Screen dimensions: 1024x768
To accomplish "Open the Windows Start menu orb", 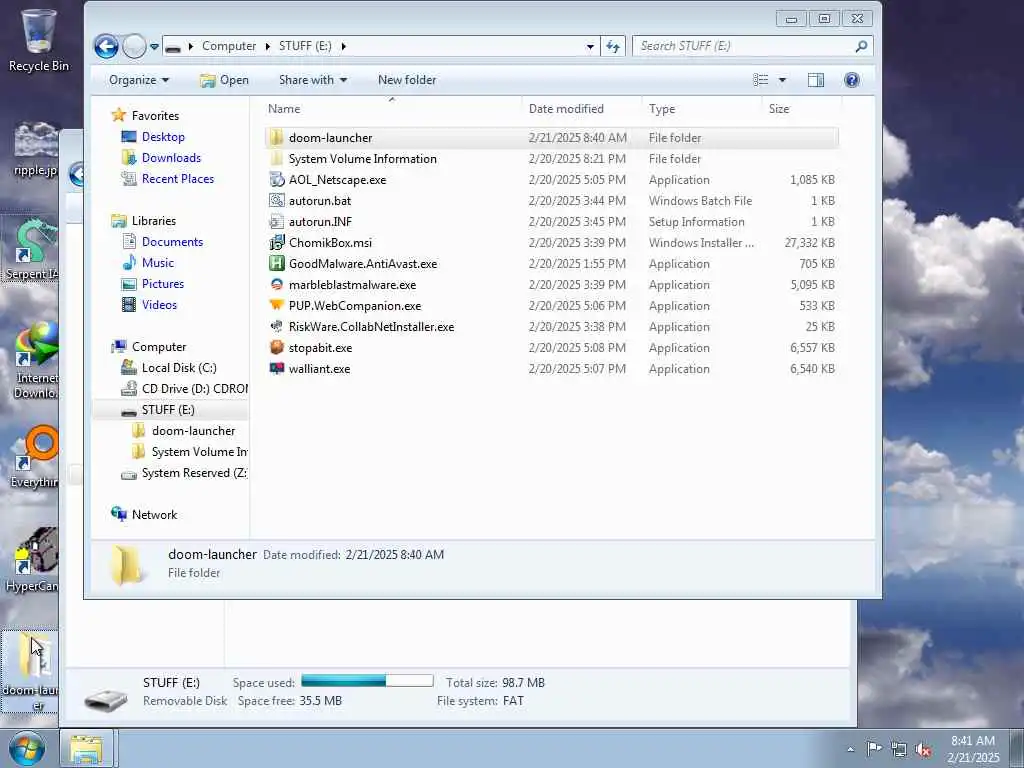I will point(27,748).
